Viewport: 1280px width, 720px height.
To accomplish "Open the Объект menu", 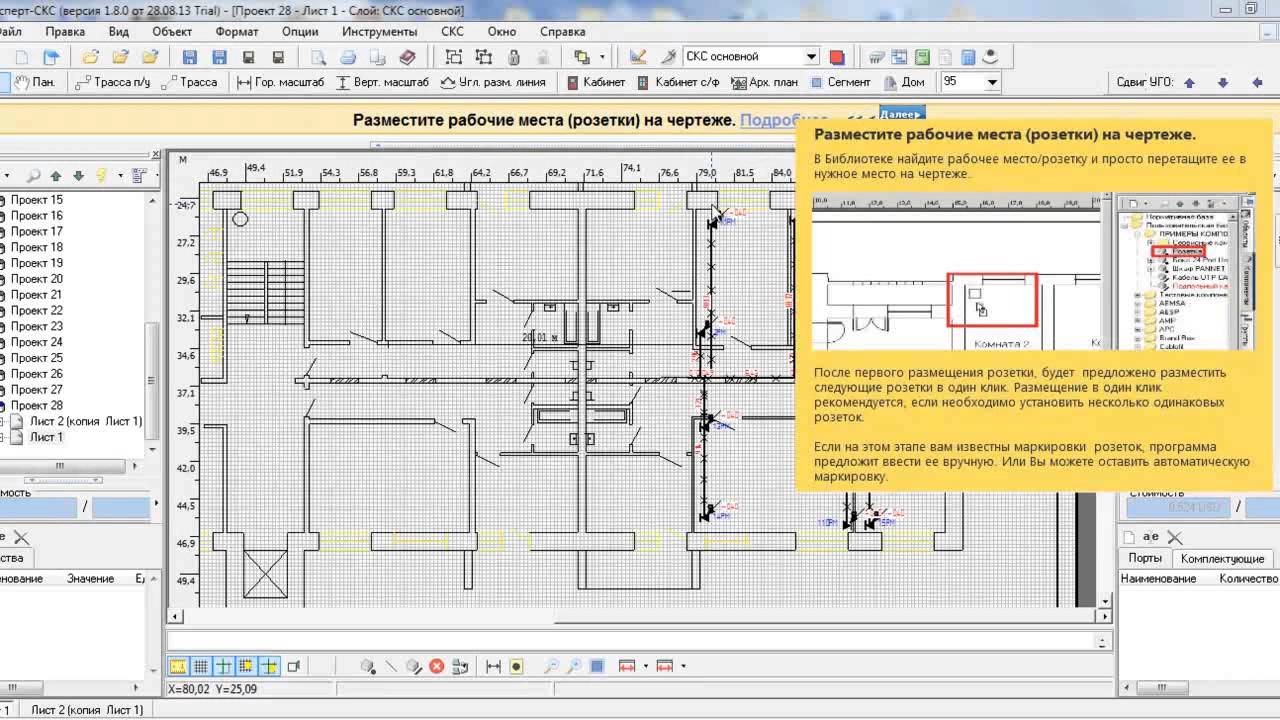I will coord(172,31).
